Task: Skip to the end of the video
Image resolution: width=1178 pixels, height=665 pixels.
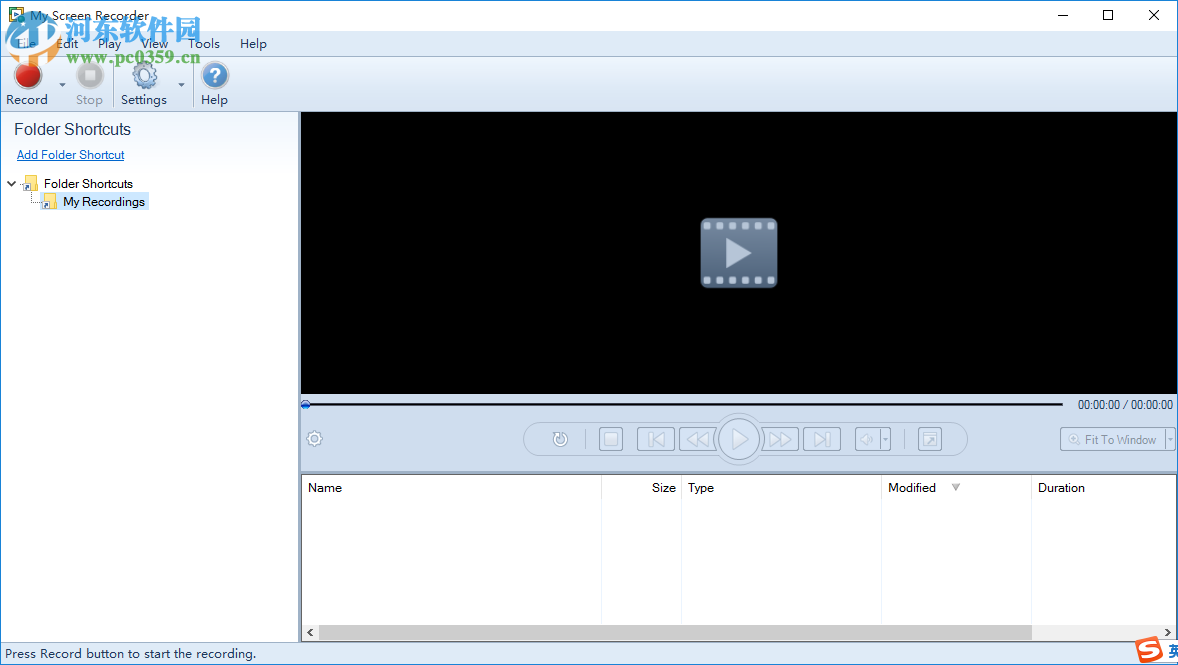Action: click(x=821, y=438)
